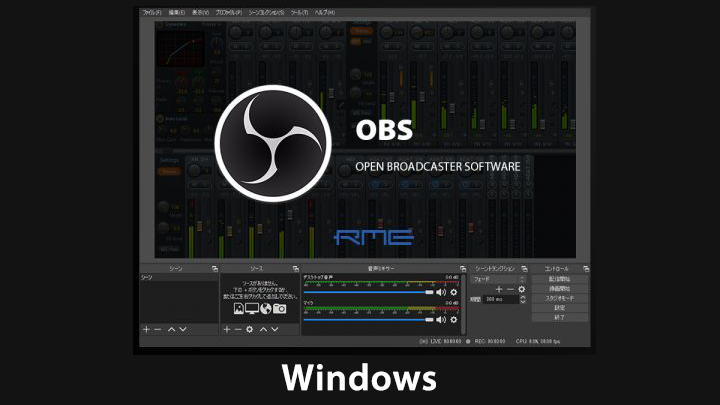Undock the シーントランジション panel via its float icon
Viewport: 720px width, 405px height.
524,269
